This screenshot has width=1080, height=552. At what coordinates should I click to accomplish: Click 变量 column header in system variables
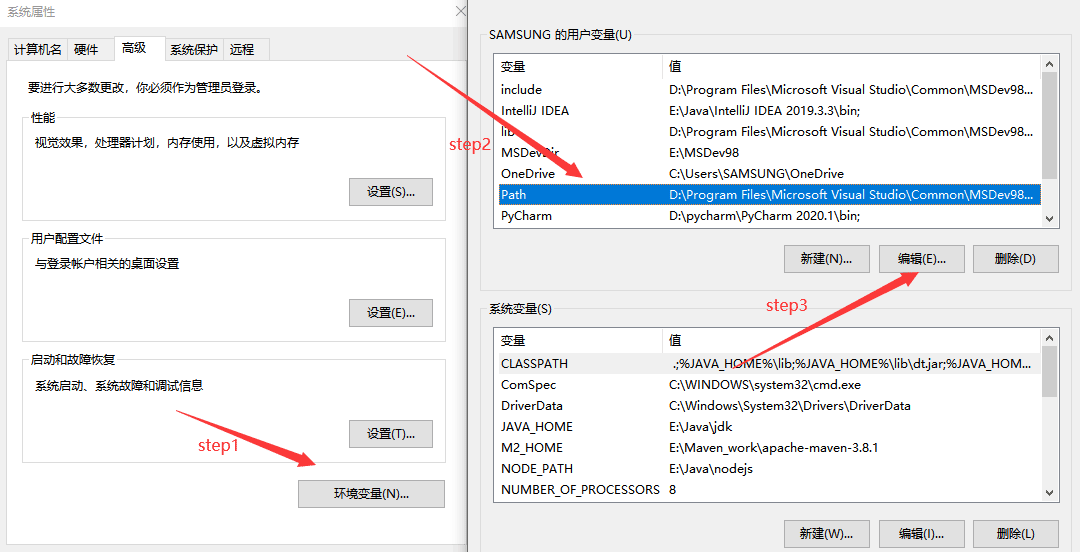pyautogui.click(x=579, y=340)
